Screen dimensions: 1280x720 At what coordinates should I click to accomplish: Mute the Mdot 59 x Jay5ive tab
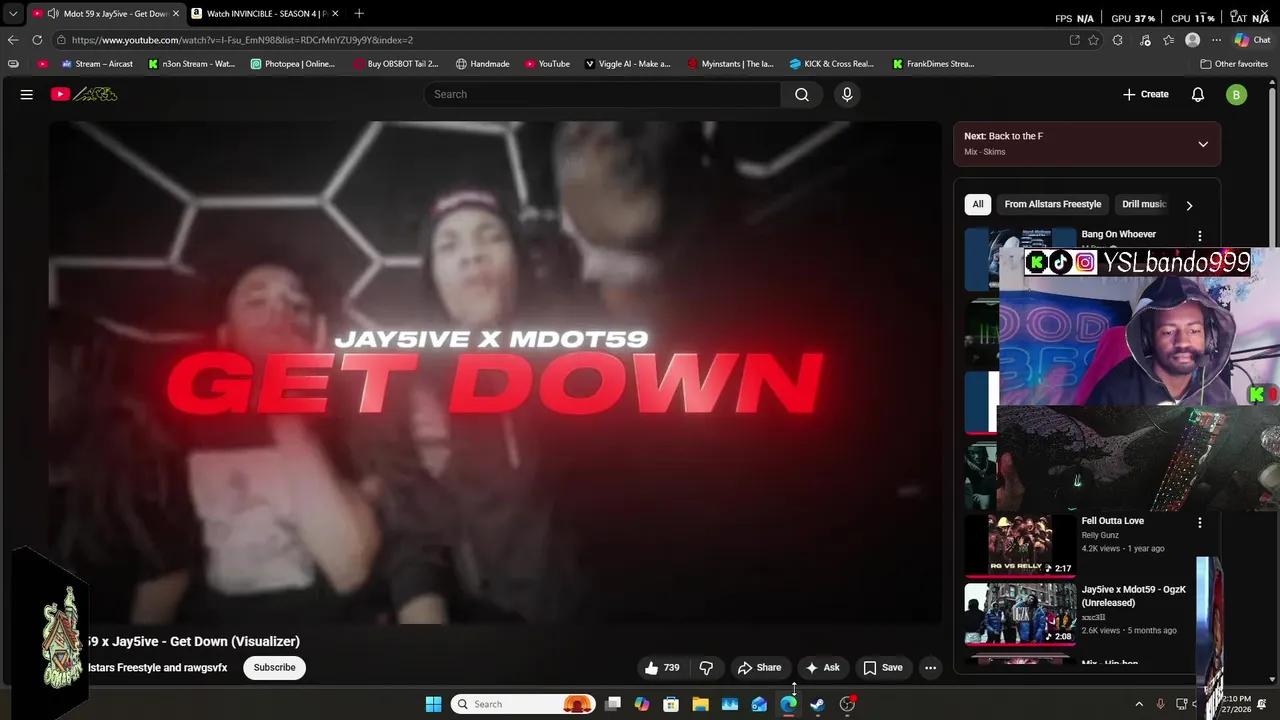[x=52, y=14]
